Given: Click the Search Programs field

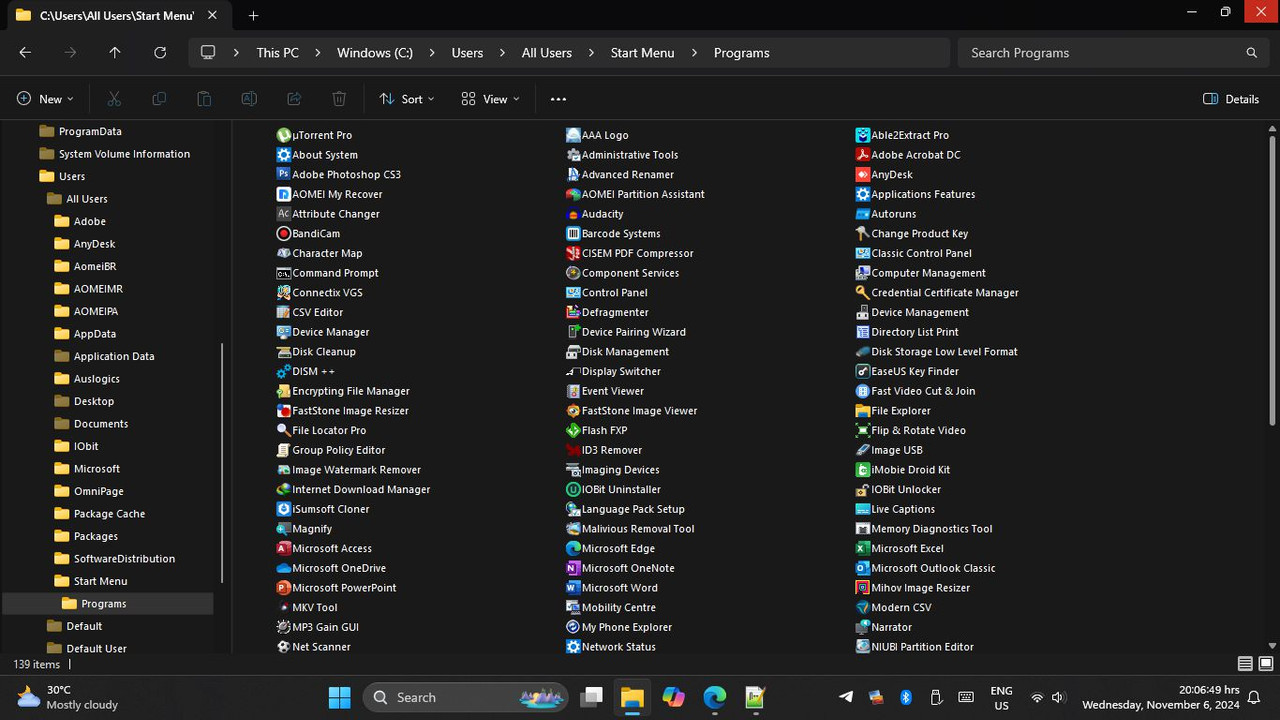Looking at the screenshot, I should click(x=1114, y=53).
